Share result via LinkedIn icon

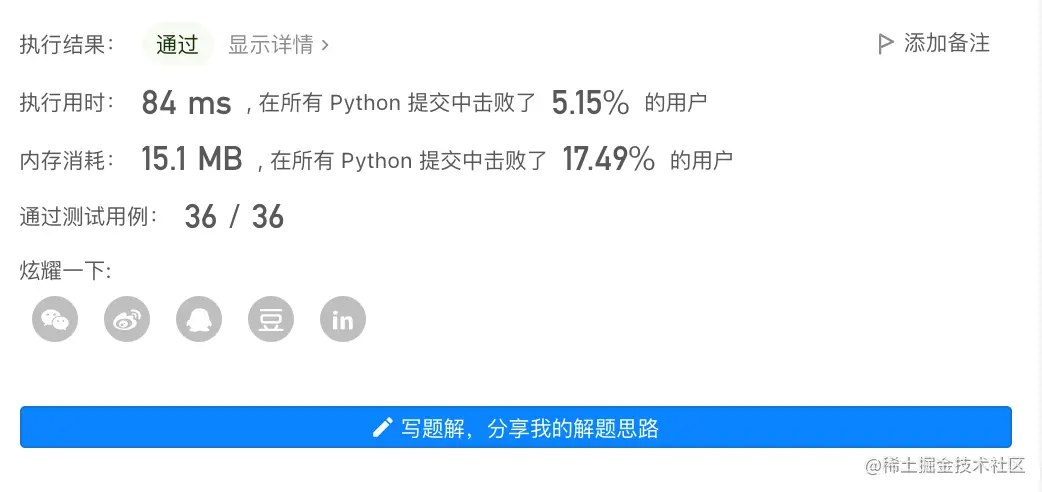343,320
